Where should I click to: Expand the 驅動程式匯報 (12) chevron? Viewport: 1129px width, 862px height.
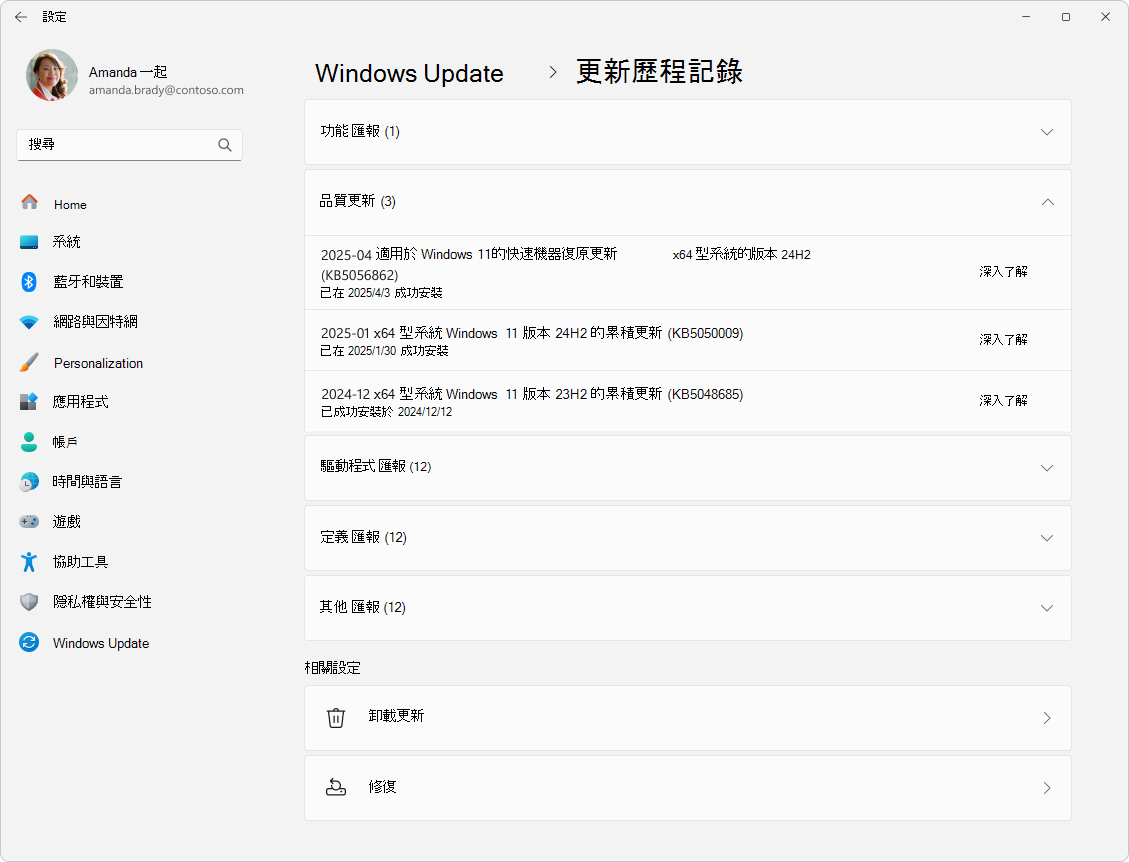point(1047,468)
